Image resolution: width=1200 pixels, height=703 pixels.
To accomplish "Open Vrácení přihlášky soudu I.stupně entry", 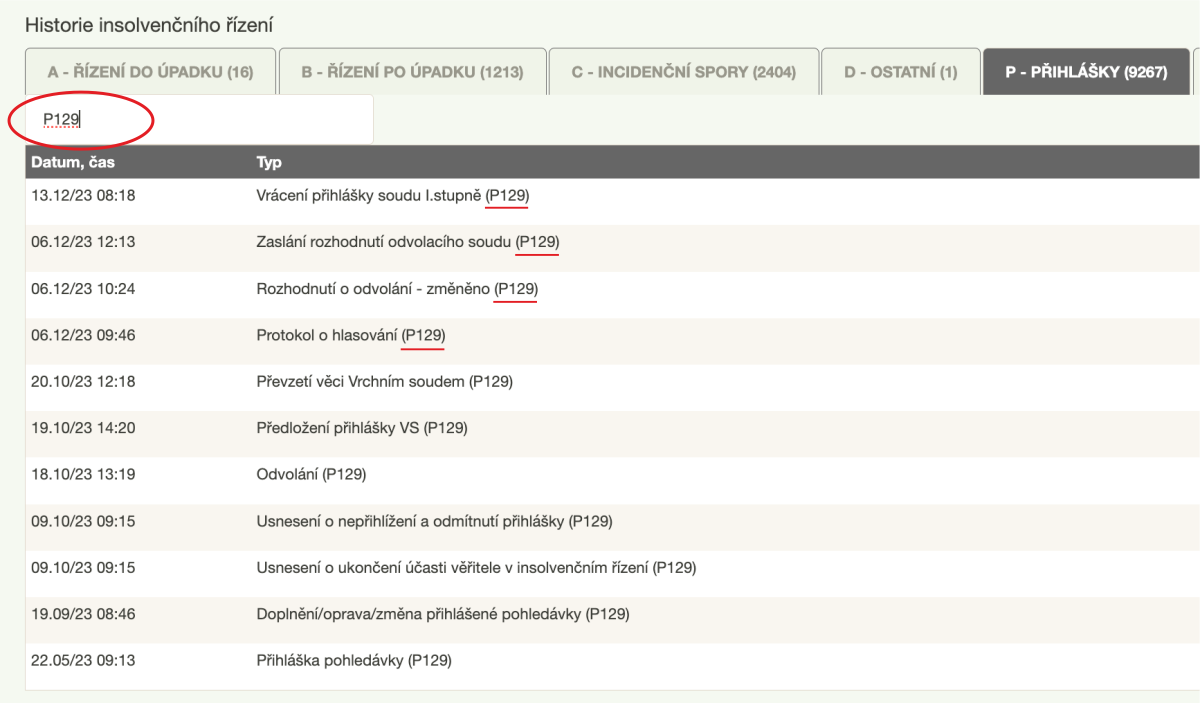I will pyautogui.click(x=392, y=196).
